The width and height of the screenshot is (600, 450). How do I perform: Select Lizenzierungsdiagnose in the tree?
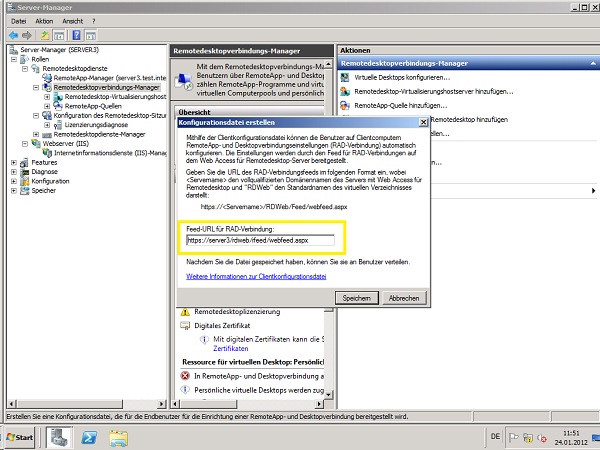[96, 125]
